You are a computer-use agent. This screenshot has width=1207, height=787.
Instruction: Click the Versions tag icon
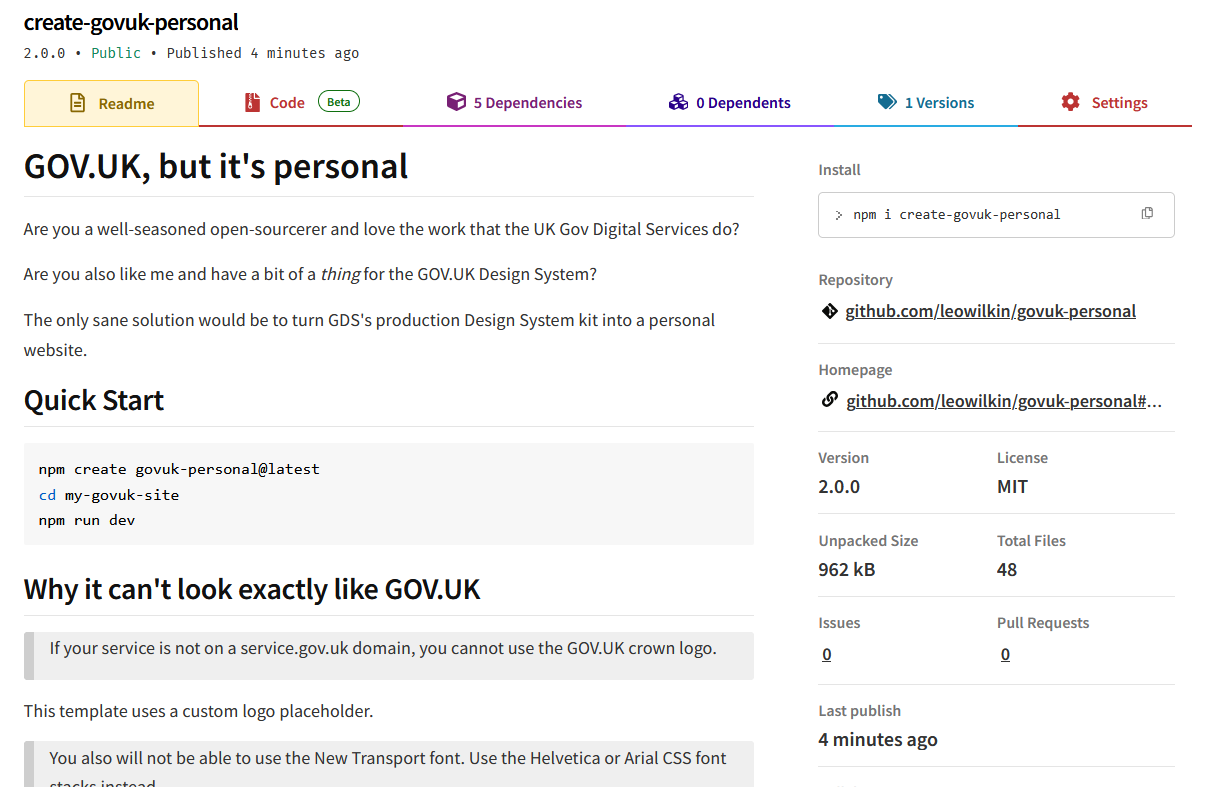[887, 102]
